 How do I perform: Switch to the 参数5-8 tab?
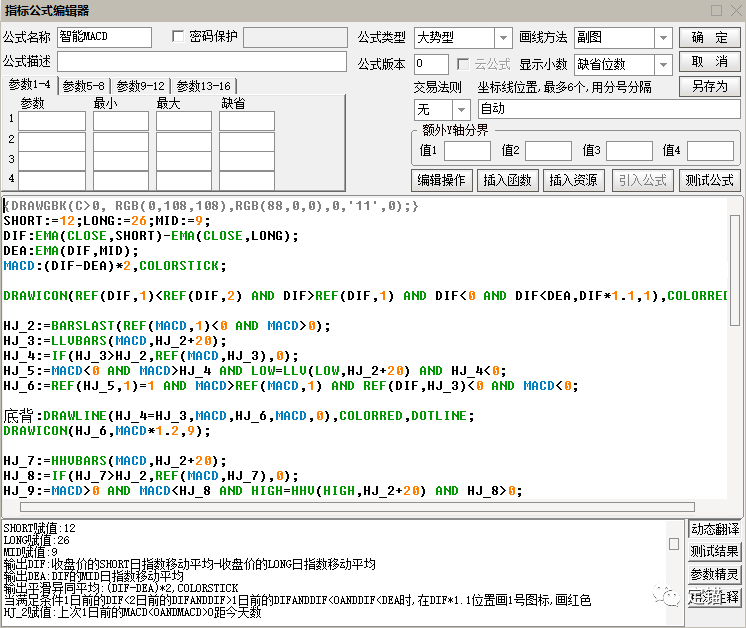pyautogui.click(x=84, y=86)
